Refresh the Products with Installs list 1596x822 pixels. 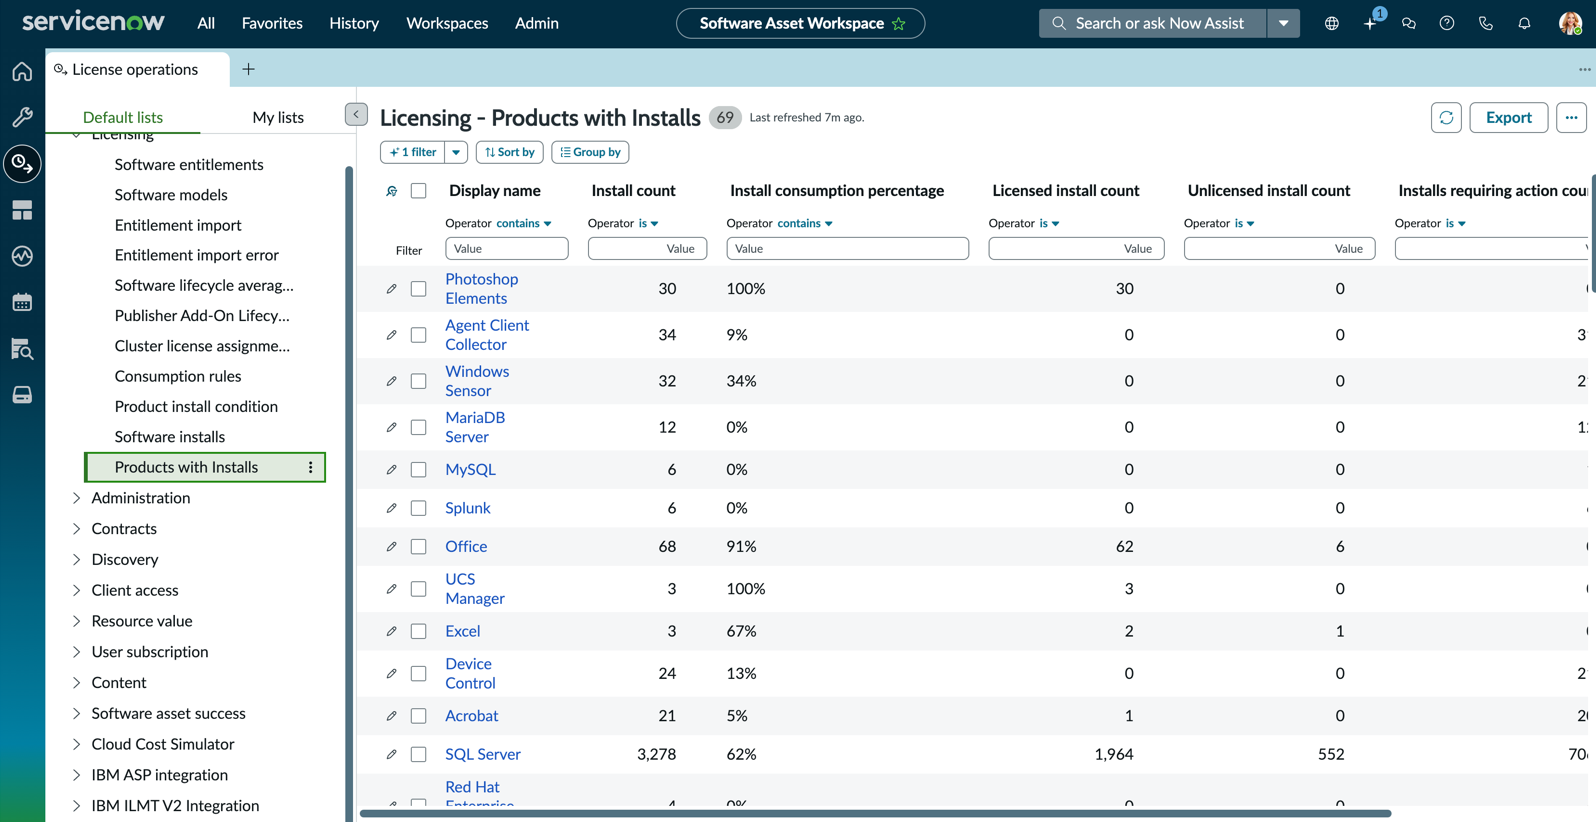1446,118
